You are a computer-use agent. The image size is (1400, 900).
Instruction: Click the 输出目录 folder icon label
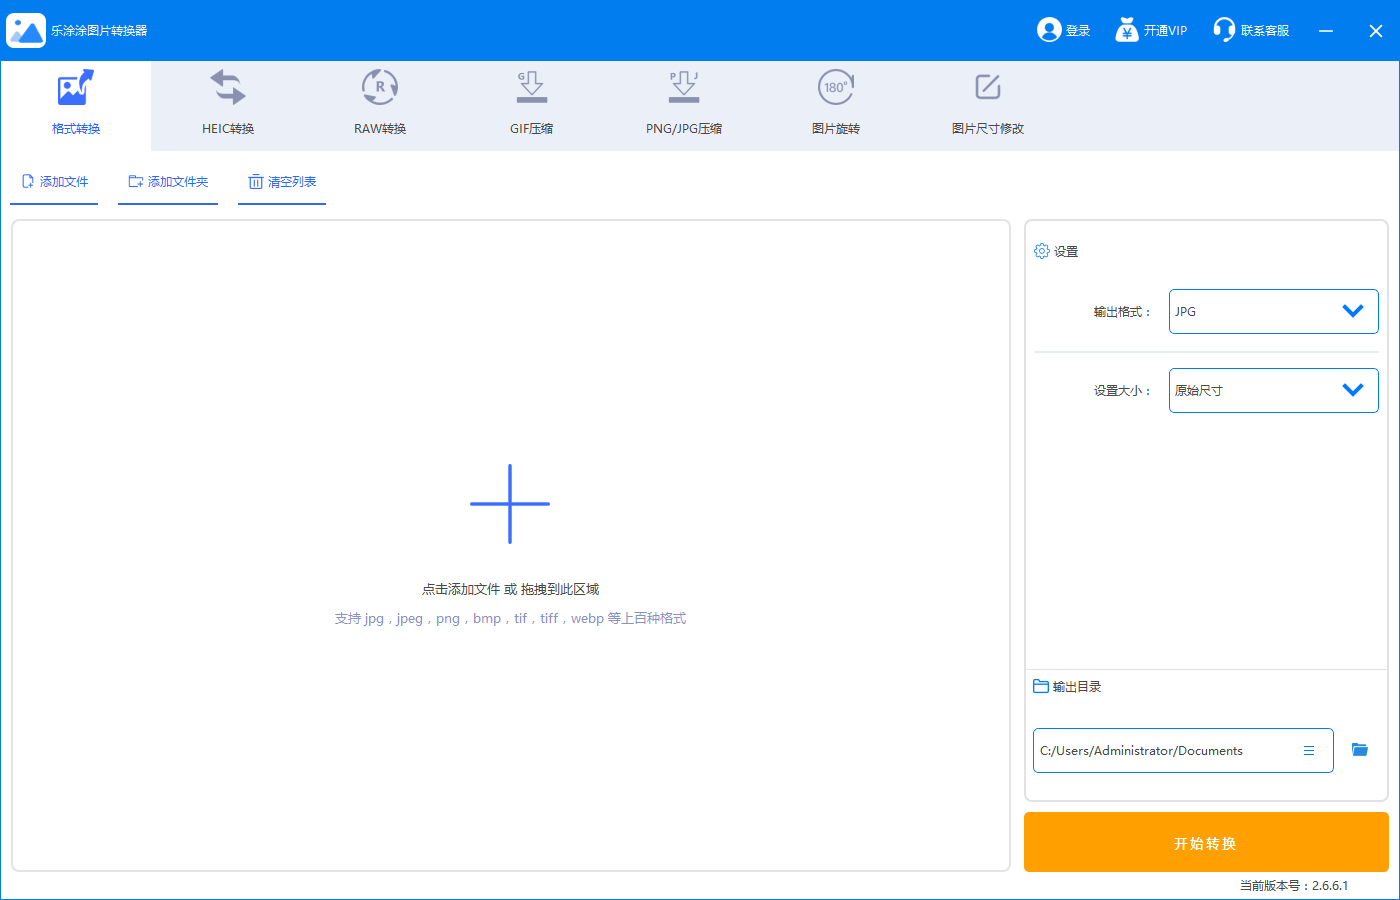pos(1041,686)
